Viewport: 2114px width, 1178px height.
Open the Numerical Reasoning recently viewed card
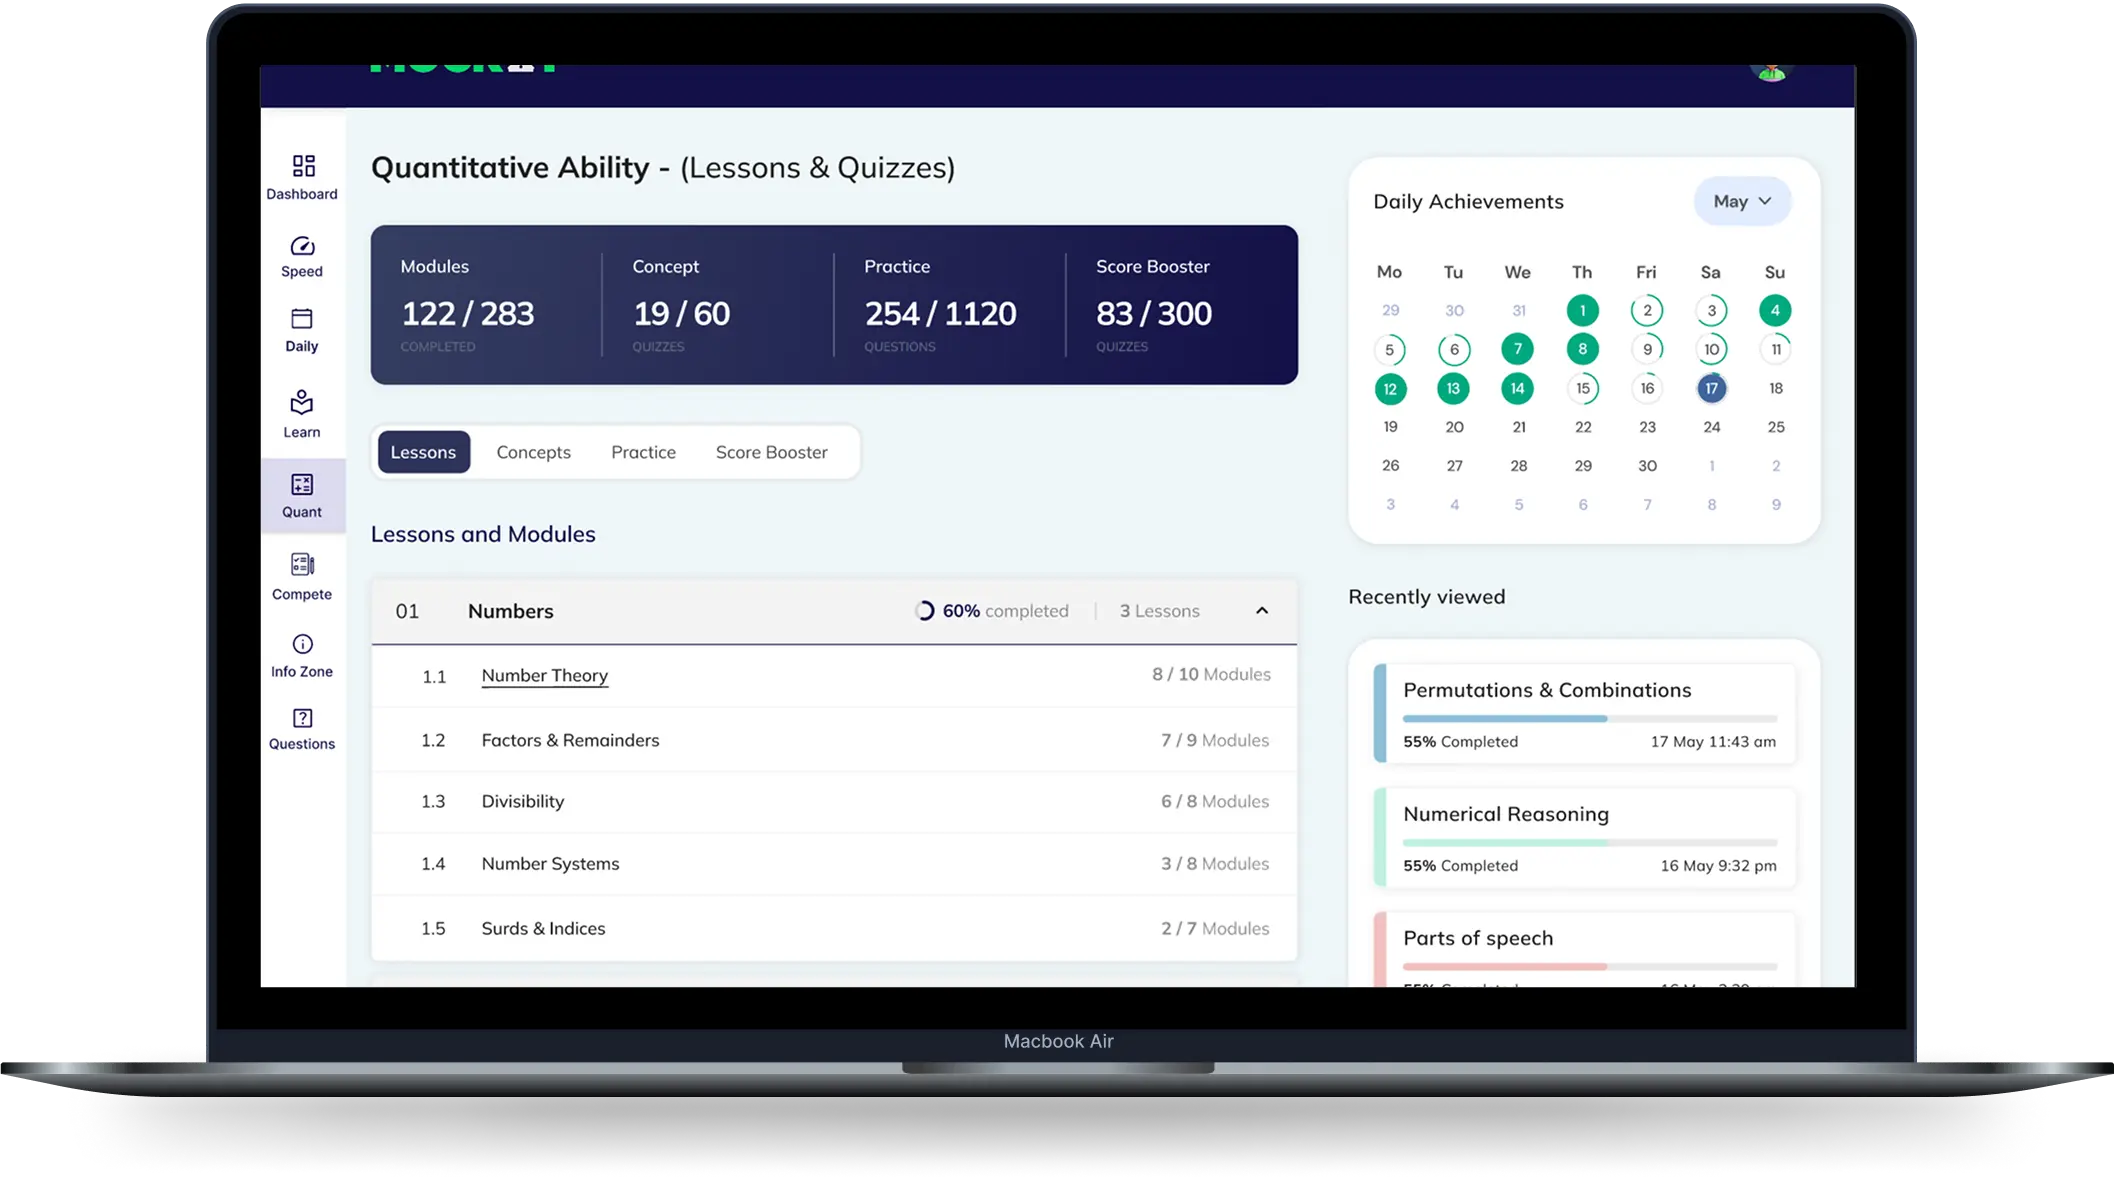click(1585, 837)
